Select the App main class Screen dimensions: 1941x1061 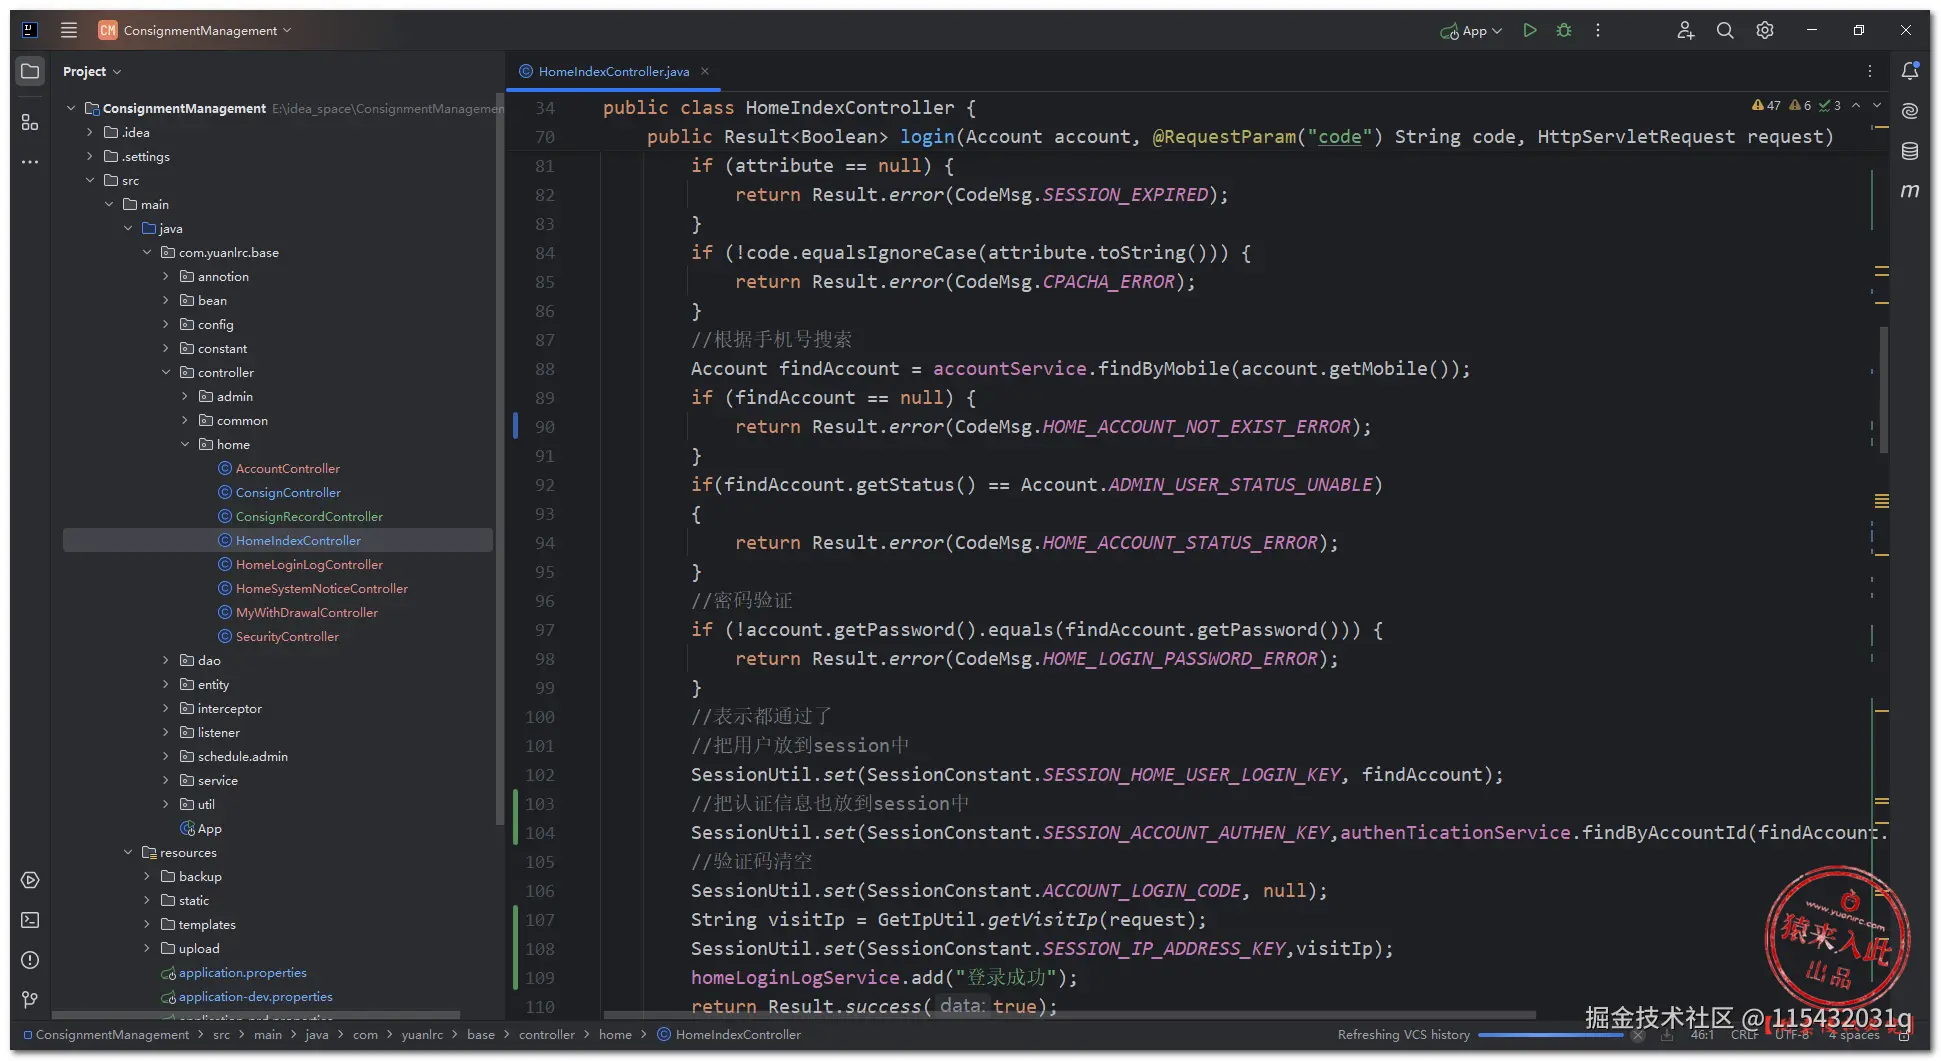click(209, 828)
